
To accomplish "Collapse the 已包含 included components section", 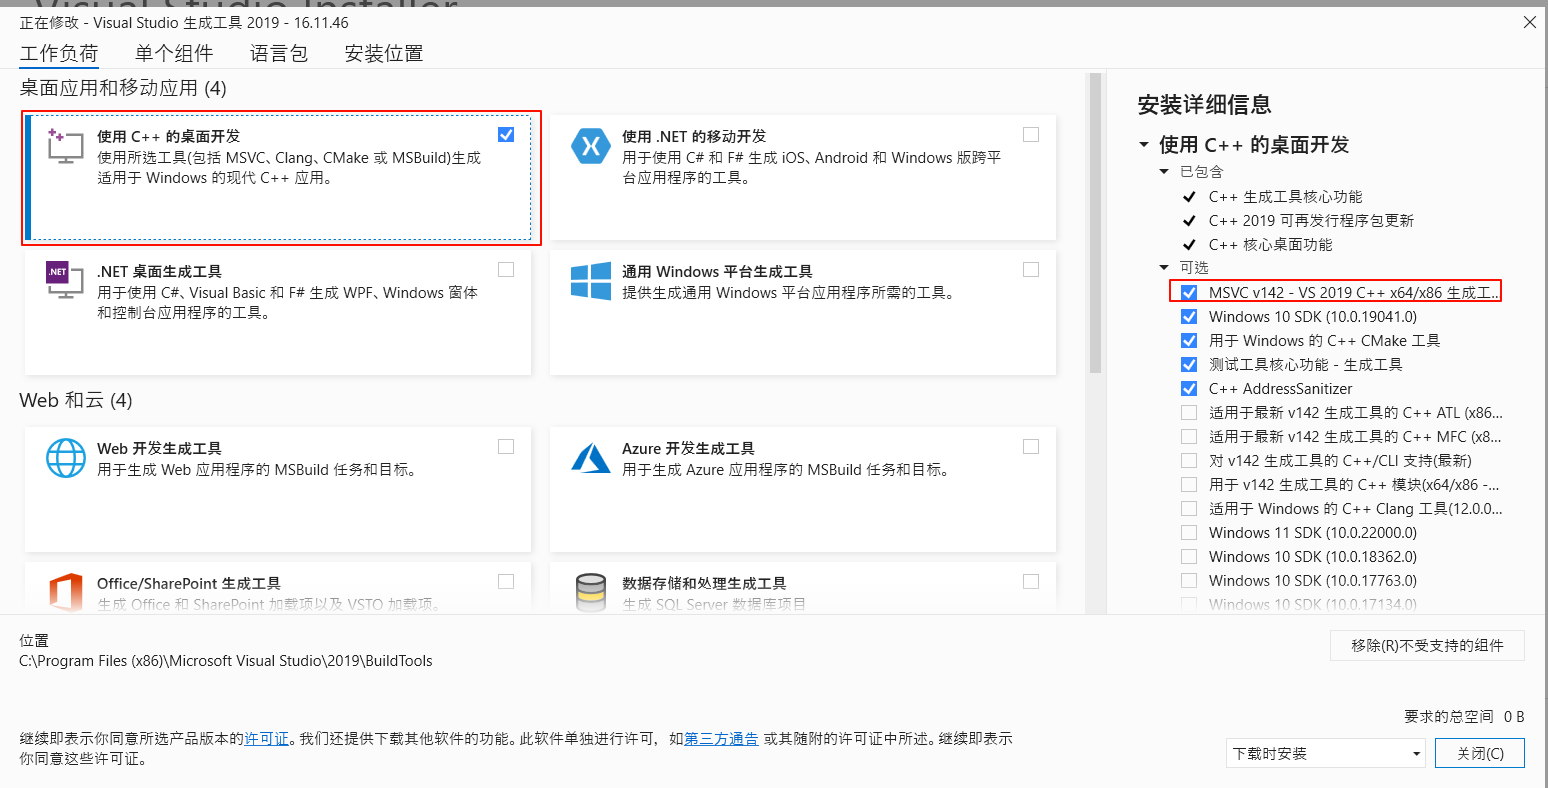I will coord(1164,172).
